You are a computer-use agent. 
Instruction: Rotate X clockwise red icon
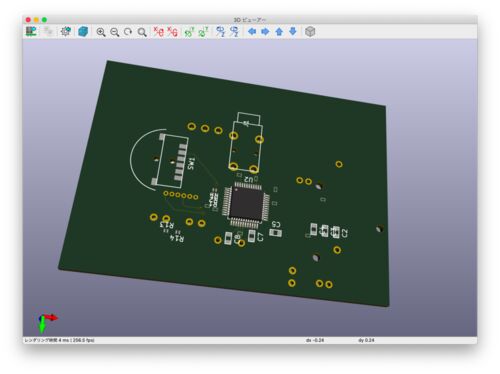(x=159, y=32)
